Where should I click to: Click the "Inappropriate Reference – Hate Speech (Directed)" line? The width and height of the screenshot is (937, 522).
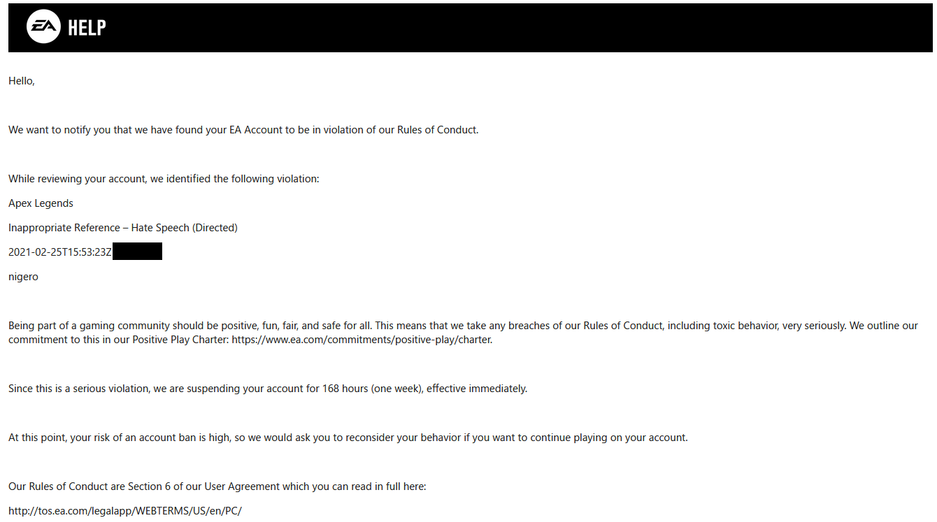(x=123, y=228)
